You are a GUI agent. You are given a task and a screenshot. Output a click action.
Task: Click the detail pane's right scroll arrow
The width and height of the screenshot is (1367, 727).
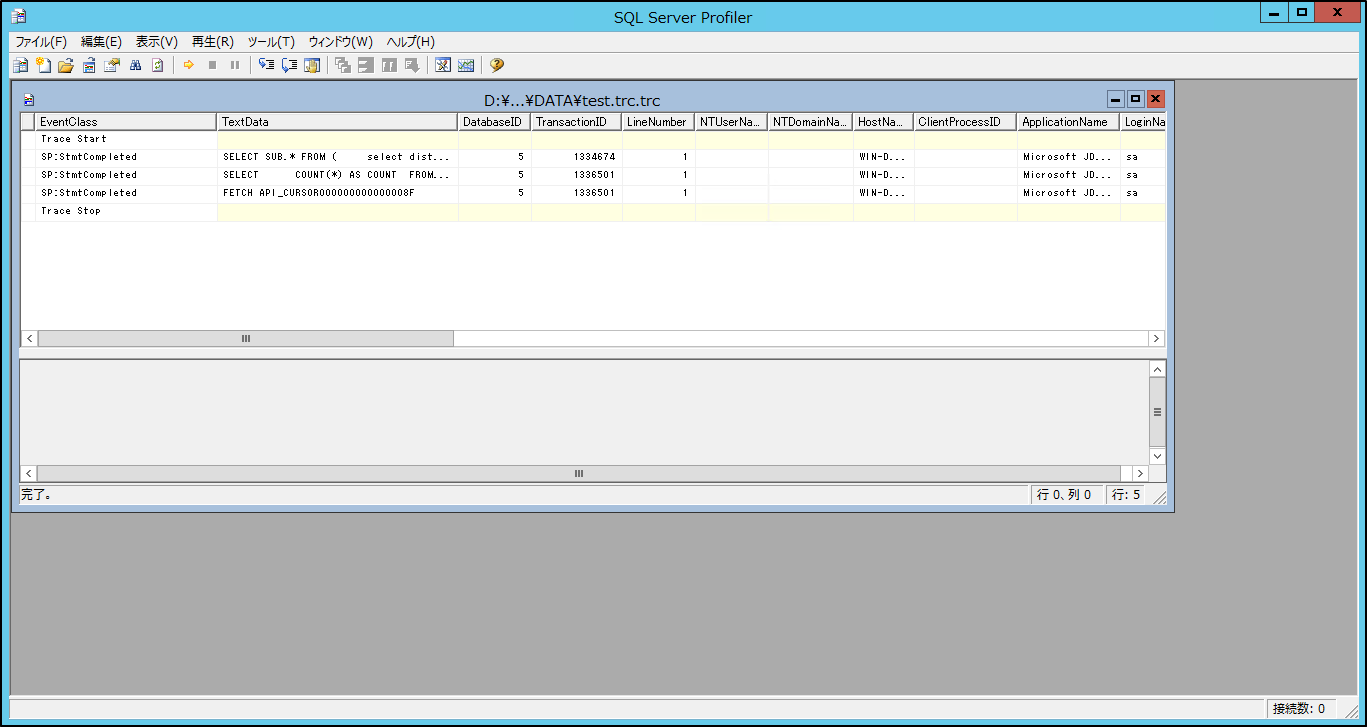[1140, 474]
